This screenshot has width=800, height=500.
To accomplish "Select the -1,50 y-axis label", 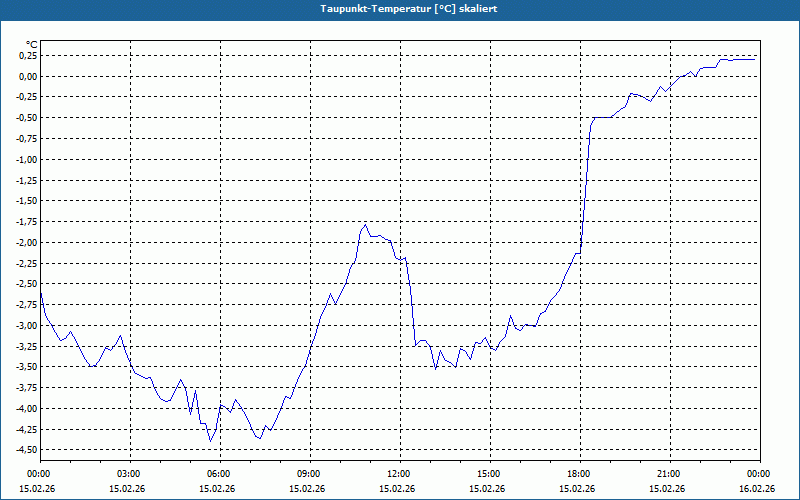I will [27, 201].
